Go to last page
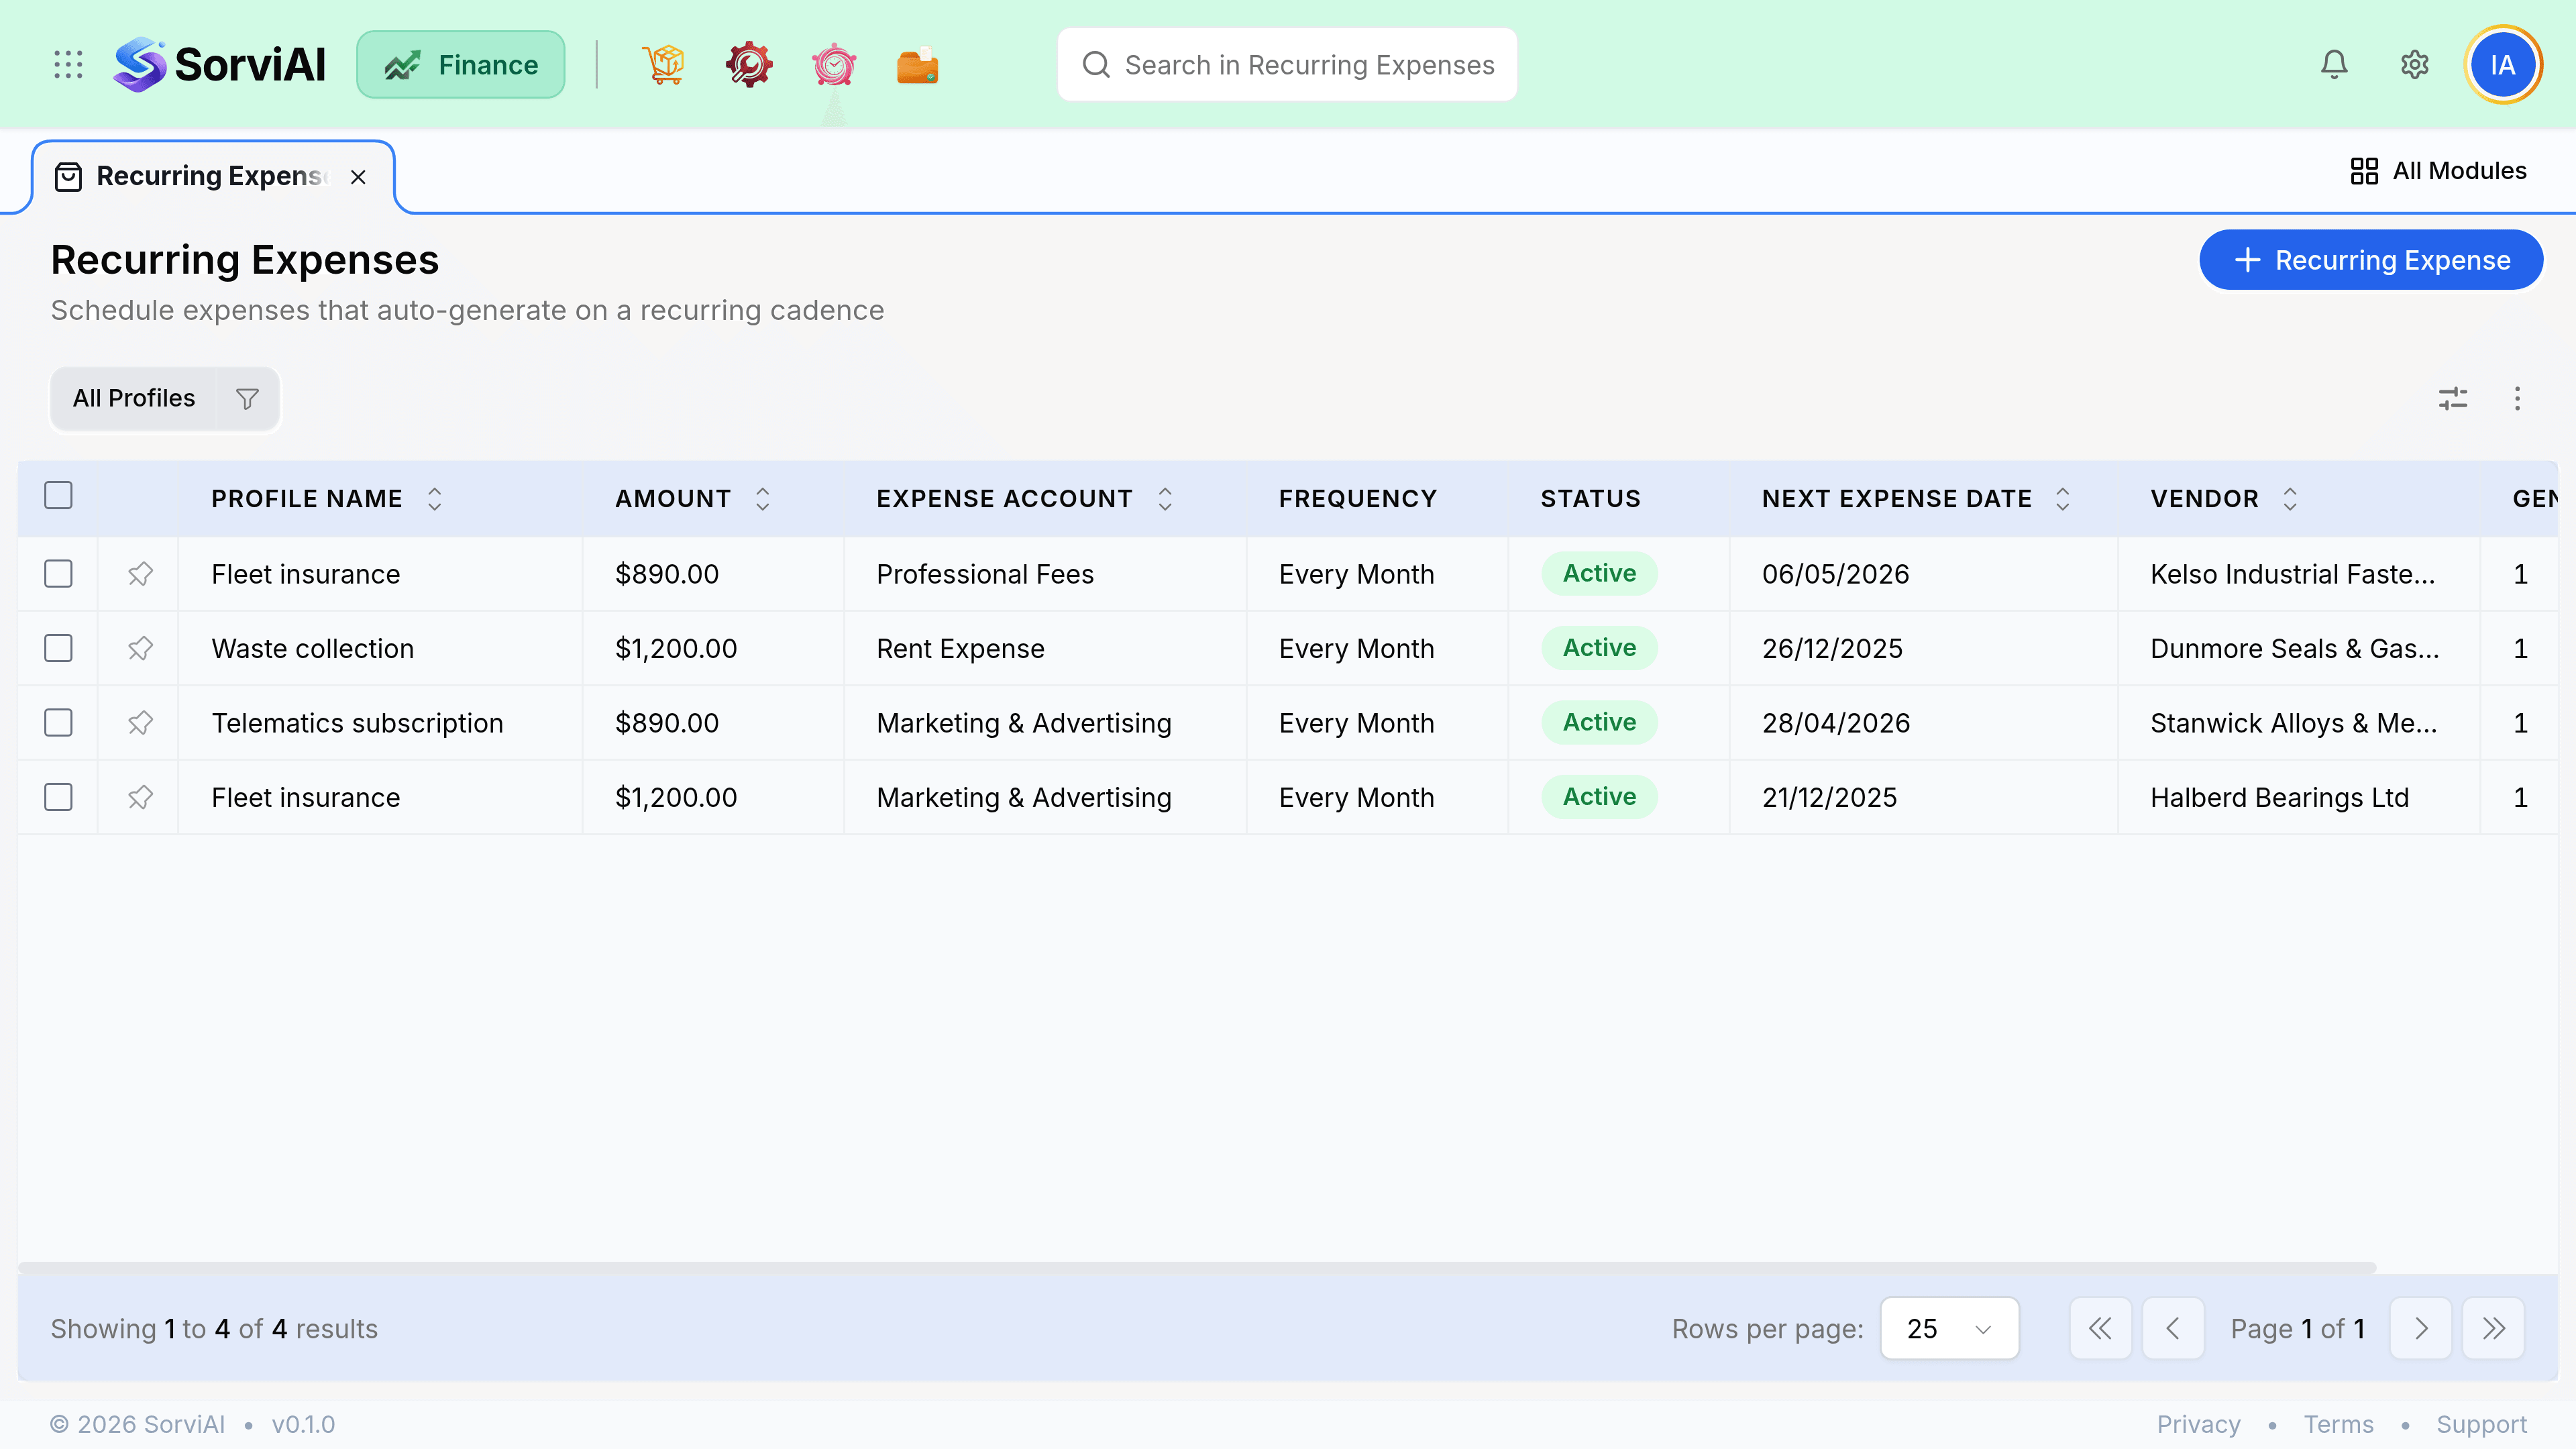Screen dimensions: 2576x1449 (x=2494, y=1328)
